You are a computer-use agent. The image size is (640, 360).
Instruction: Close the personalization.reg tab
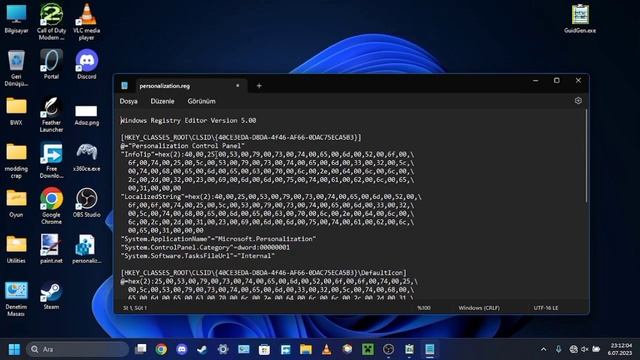click(238, 86)
